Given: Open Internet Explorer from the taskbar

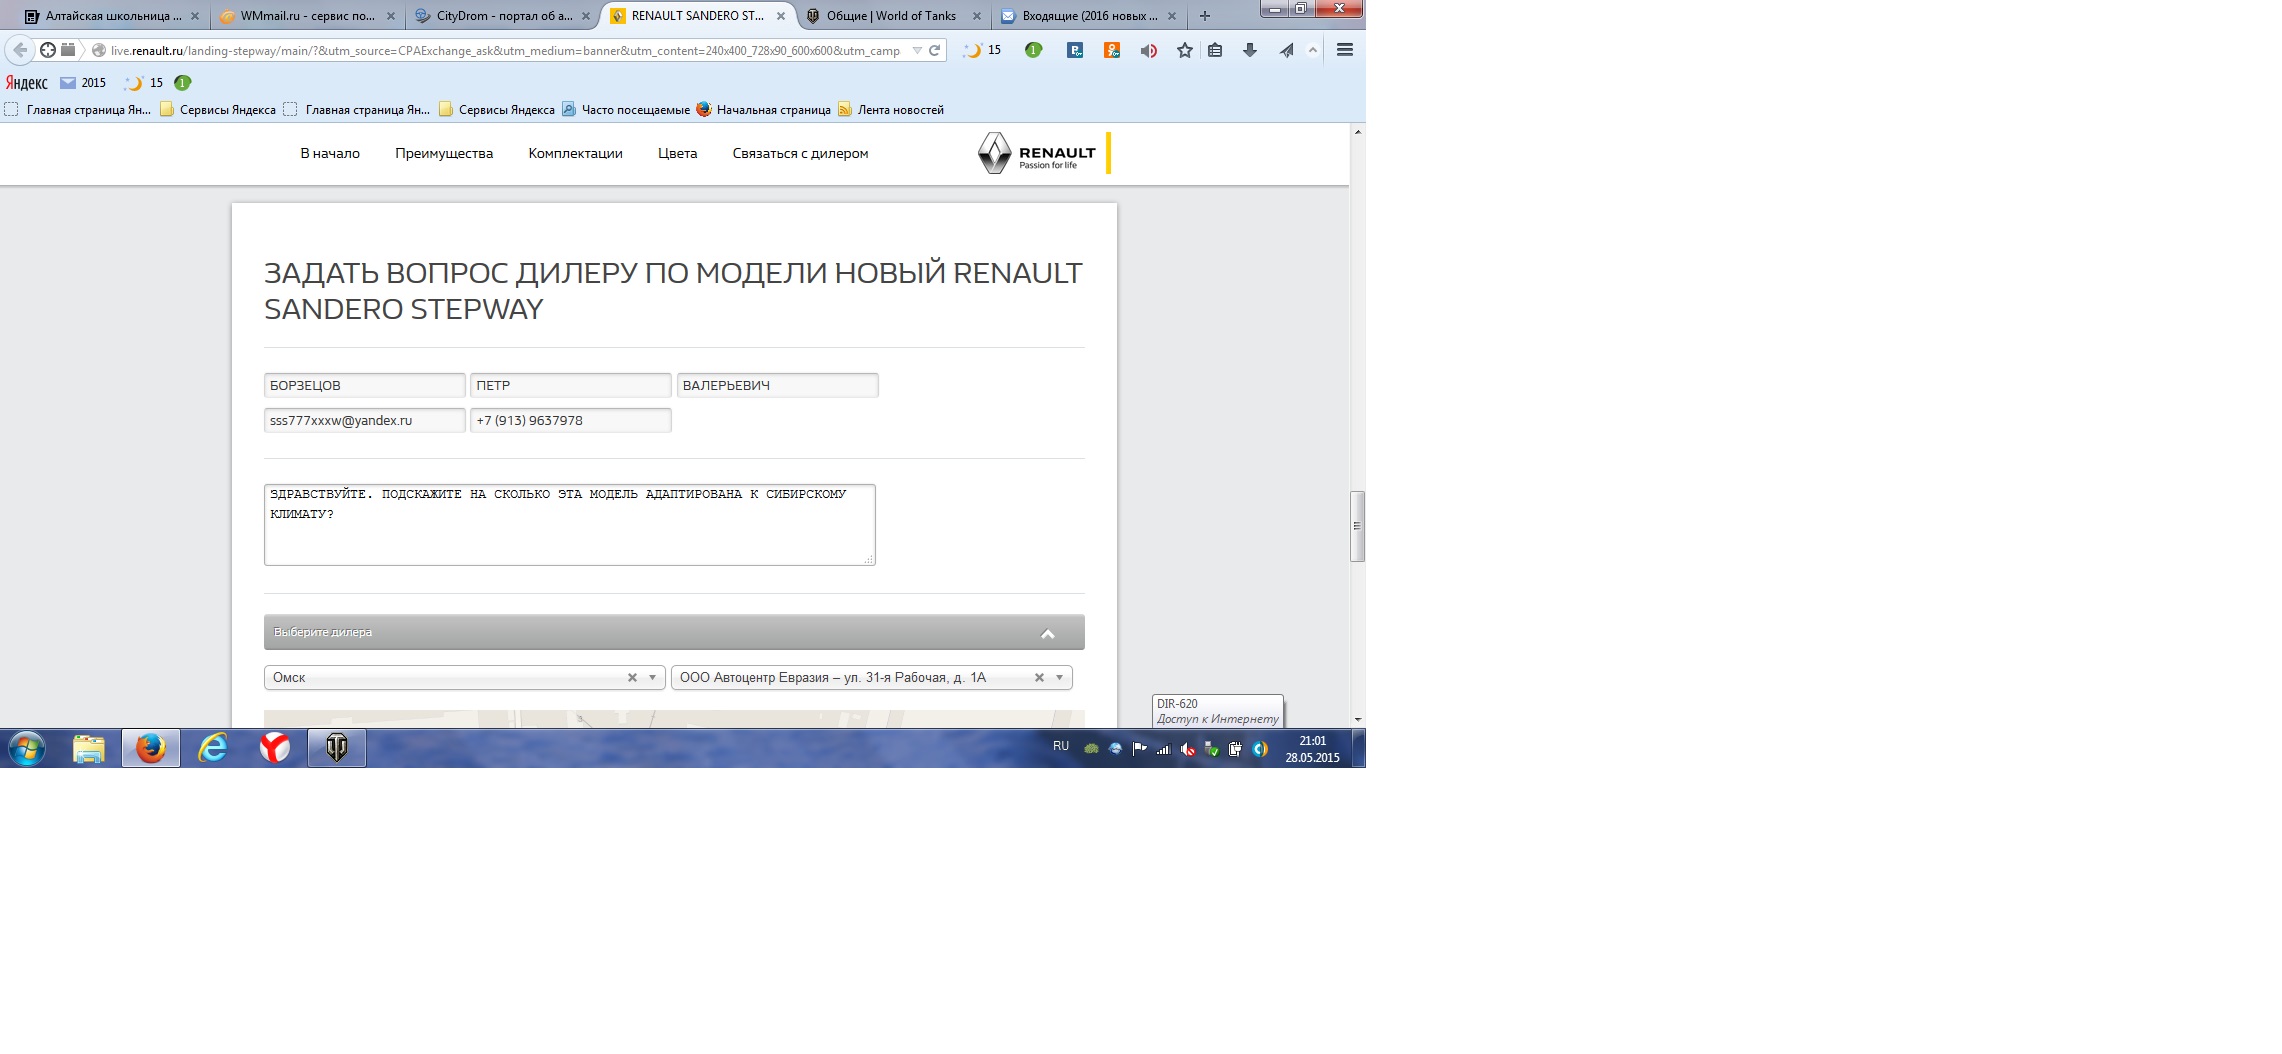Looking at the screenshot, I should (x=213, y=748).
